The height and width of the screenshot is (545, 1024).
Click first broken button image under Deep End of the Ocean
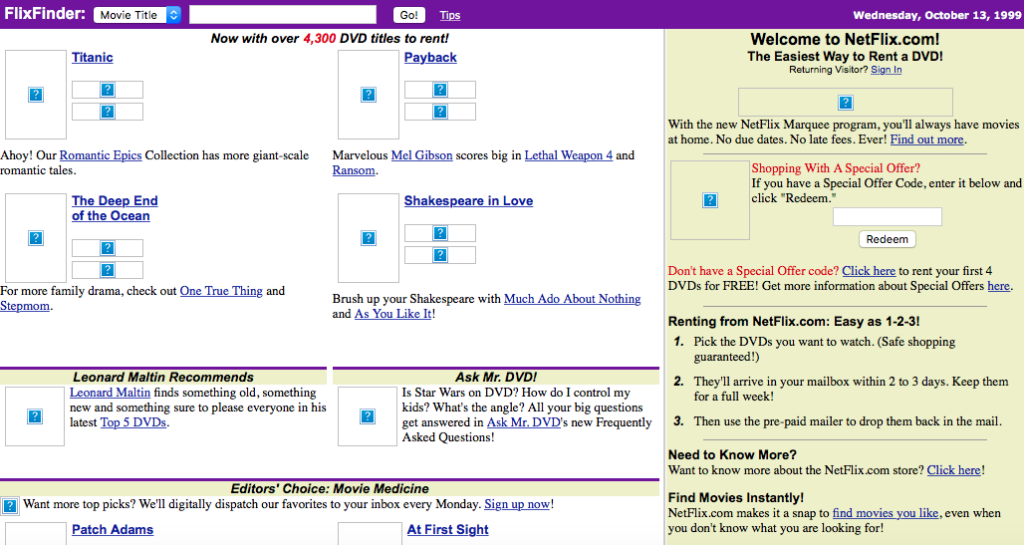coord(107,248)
